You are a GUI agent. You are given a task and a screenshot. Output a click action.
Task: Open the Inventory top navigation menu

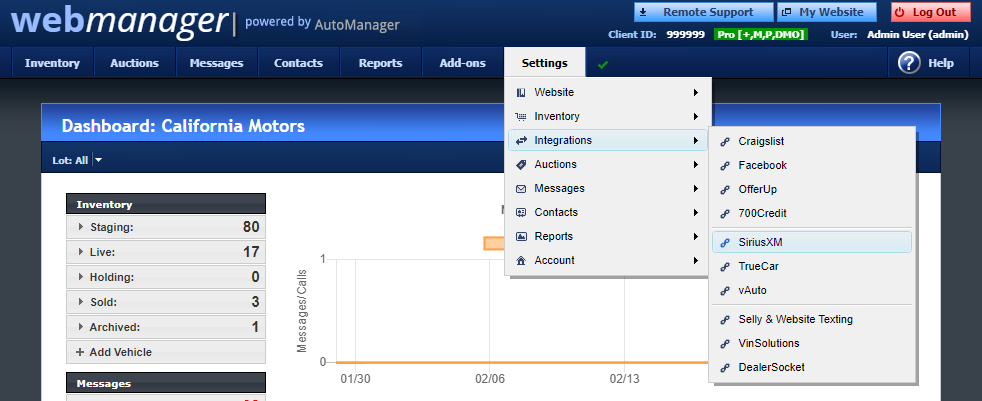coord(53,63)
